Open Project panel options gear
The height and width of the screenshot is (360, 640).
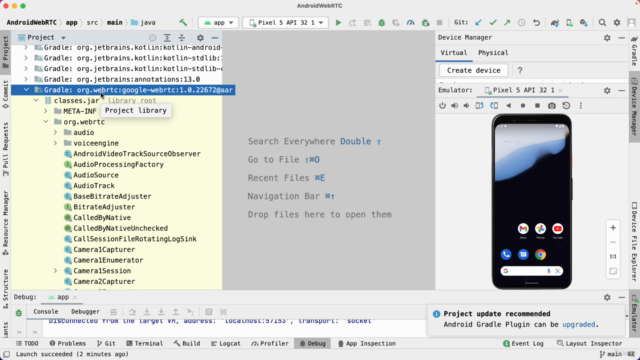tap(200, 38)
